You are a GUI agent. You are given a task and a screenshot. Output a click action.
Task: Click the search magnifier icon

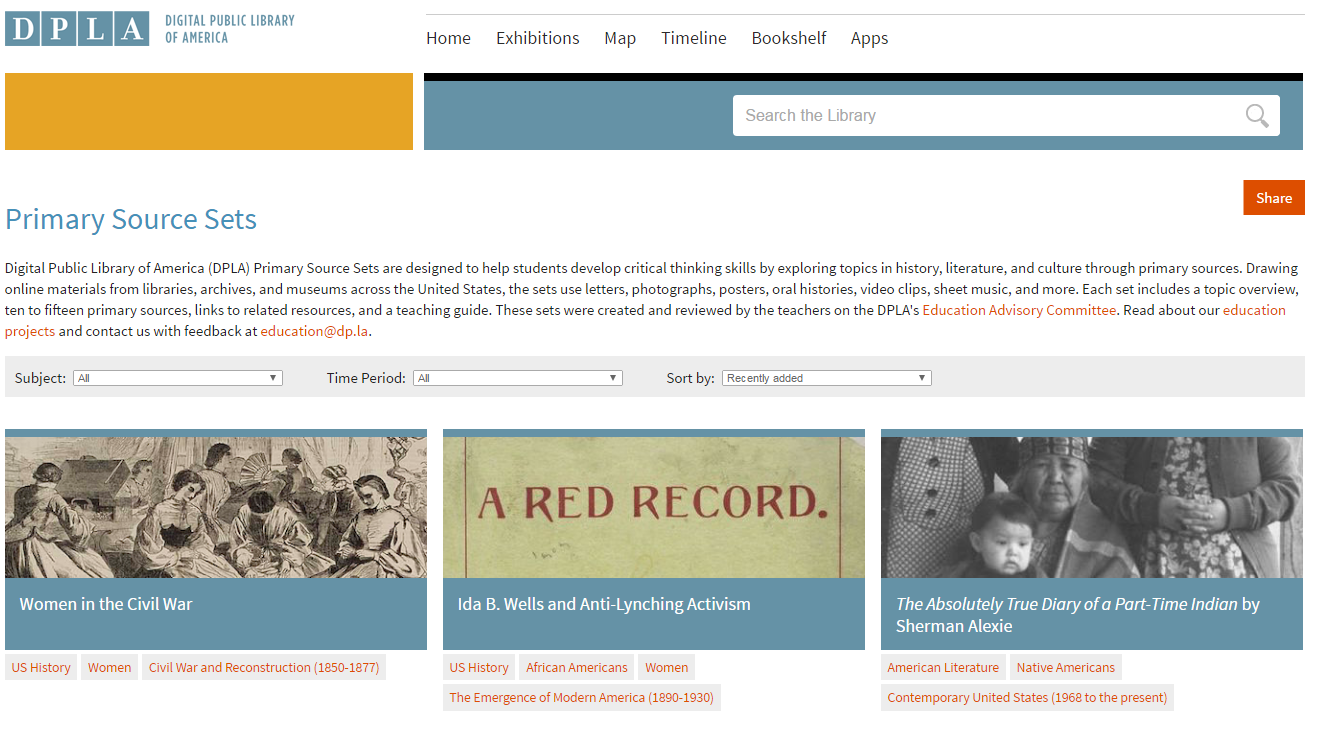coord(1257,116)
